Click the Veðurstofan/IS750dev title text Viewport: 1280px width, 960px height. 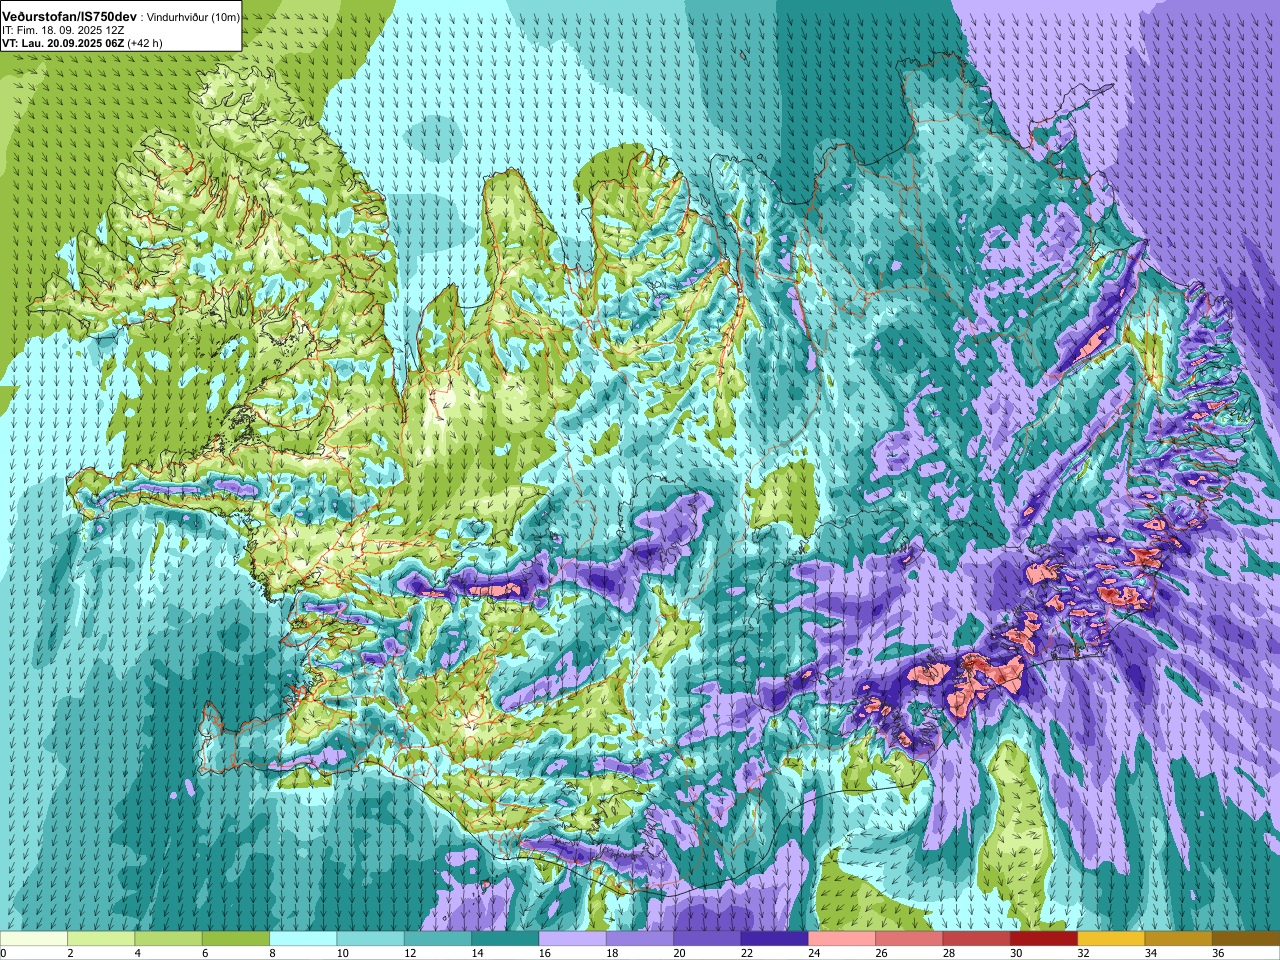coord(70,17)
